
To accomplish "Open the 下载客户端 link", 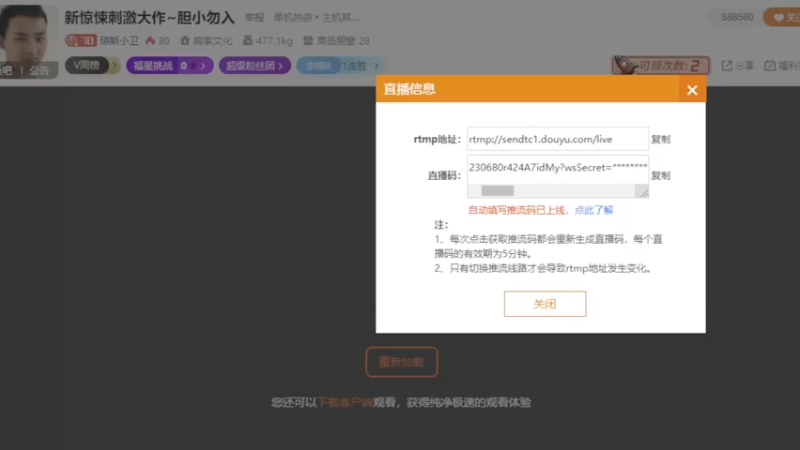I will pyautogui.click(x=345, y=403).
